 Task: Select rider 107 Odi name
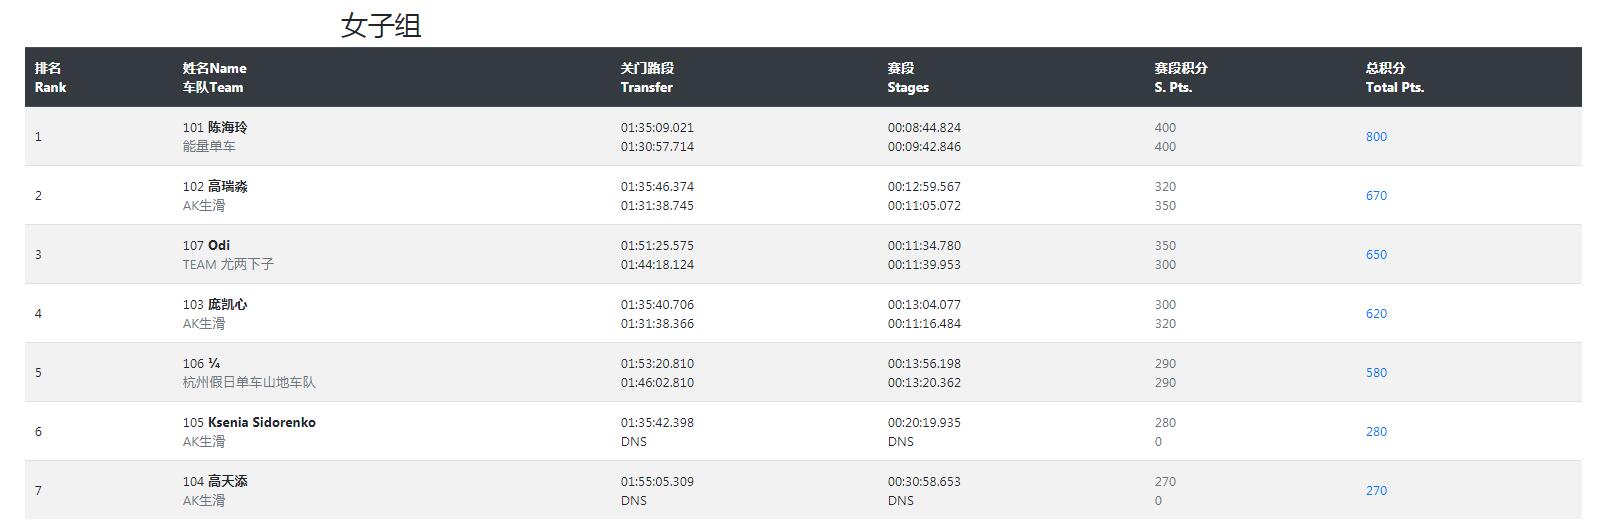tap(206, 246)
